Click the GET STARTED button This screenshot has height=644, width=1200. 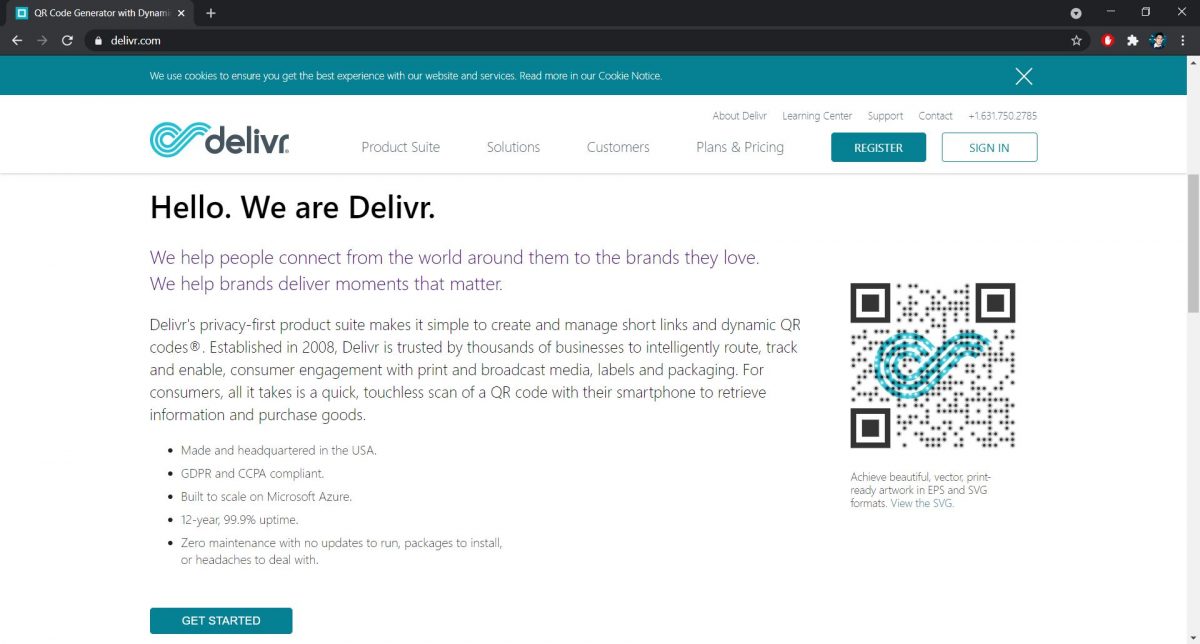[220, 620]
